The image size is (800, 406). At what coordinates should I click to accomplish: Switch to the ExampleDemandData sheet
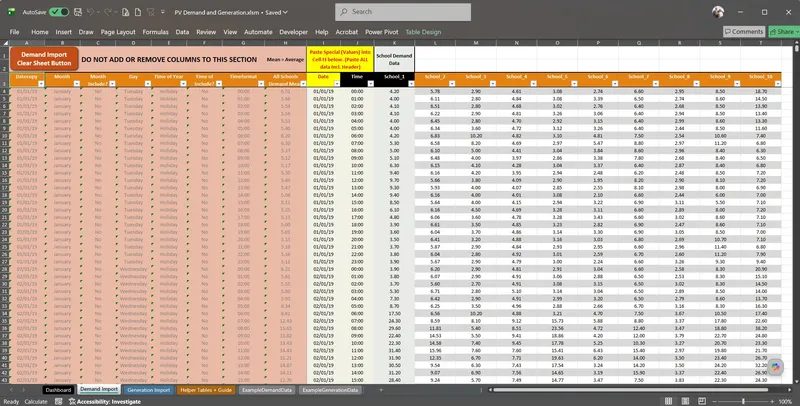click(x=267, y=390)
